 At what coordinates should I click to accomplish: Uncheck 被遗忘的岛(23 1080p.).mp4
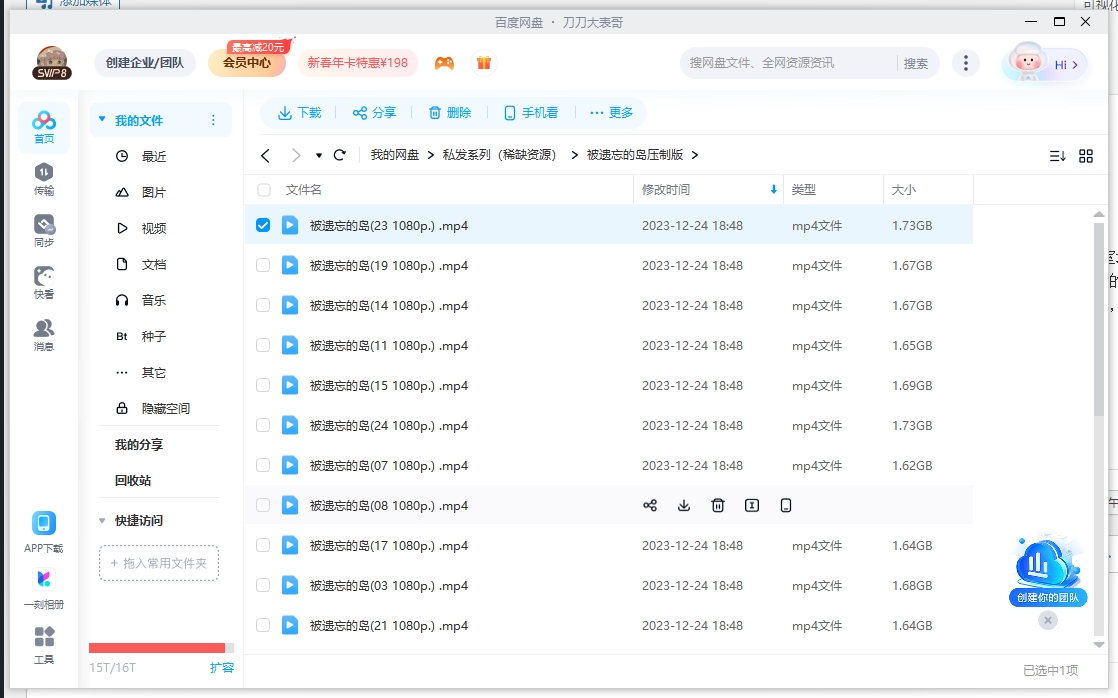[263, 226]
